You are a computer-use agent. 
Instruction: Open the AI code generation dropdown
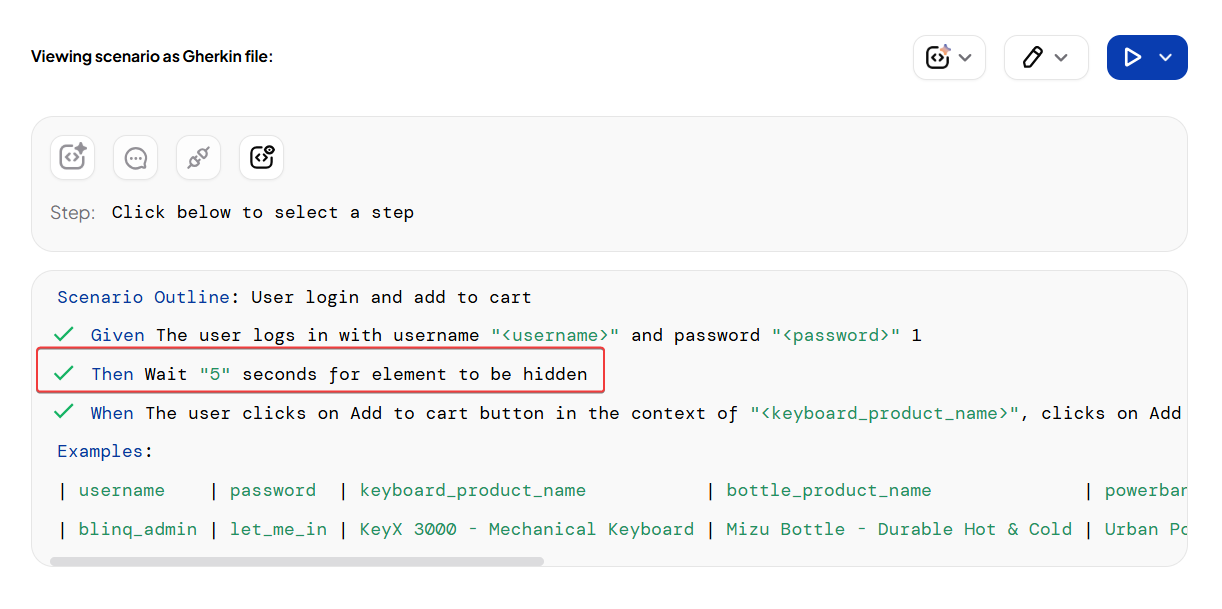point(948,58)
